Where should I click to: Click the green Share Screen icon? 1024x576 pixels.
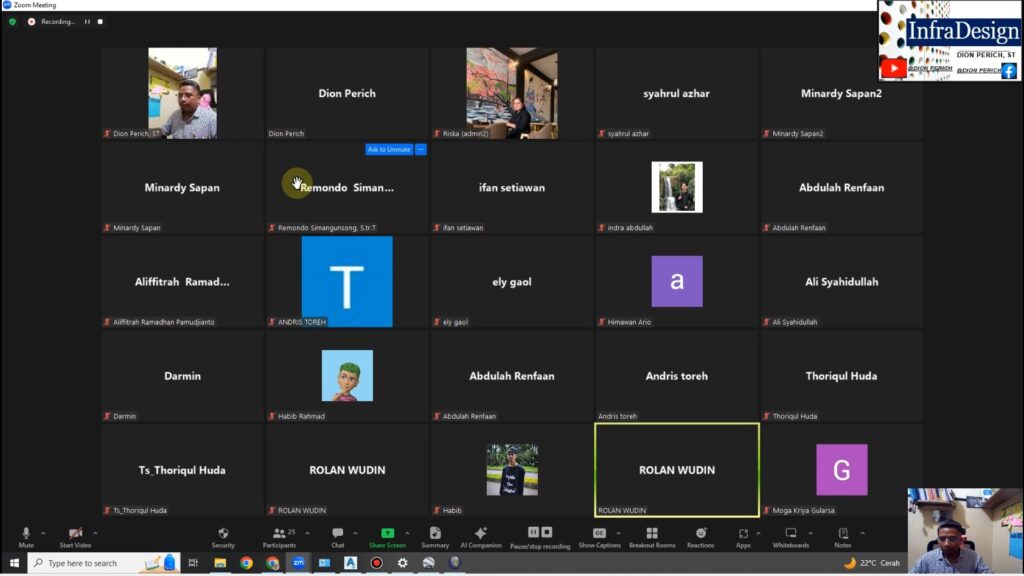[x=387, y=534]
